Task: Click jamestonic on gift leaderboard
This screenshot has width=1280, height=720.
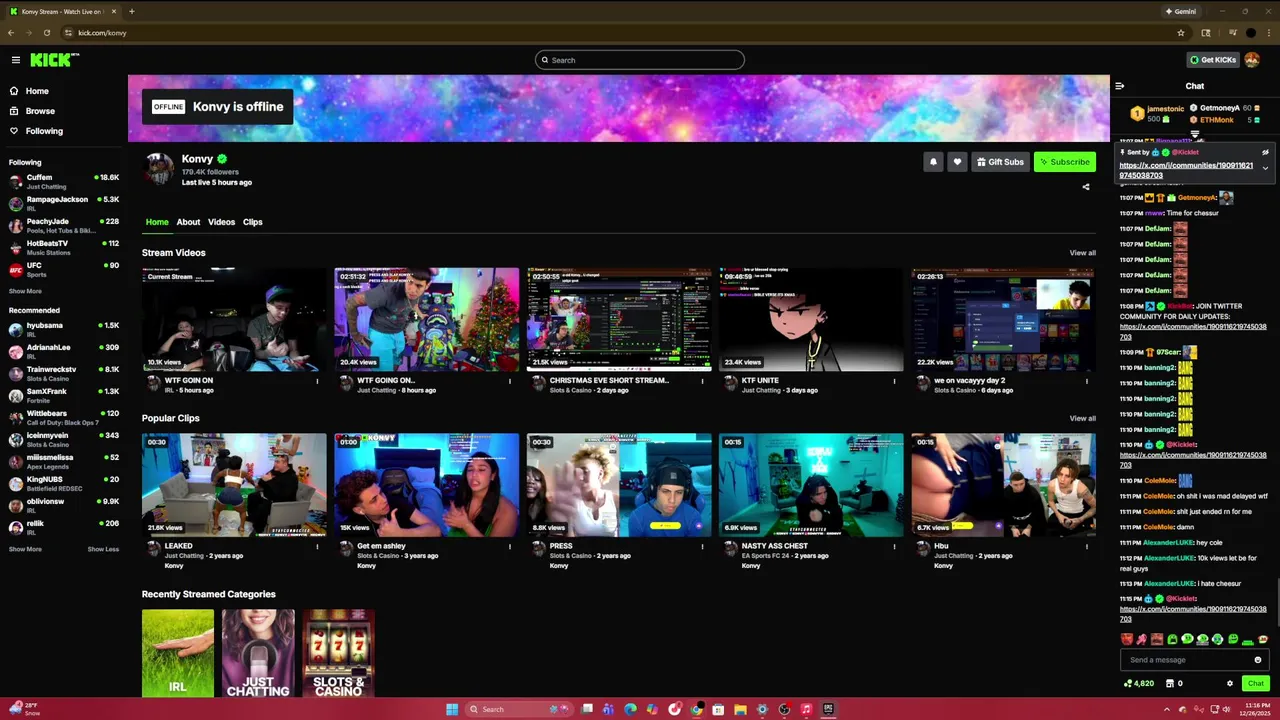Action: pos(1165,108)
